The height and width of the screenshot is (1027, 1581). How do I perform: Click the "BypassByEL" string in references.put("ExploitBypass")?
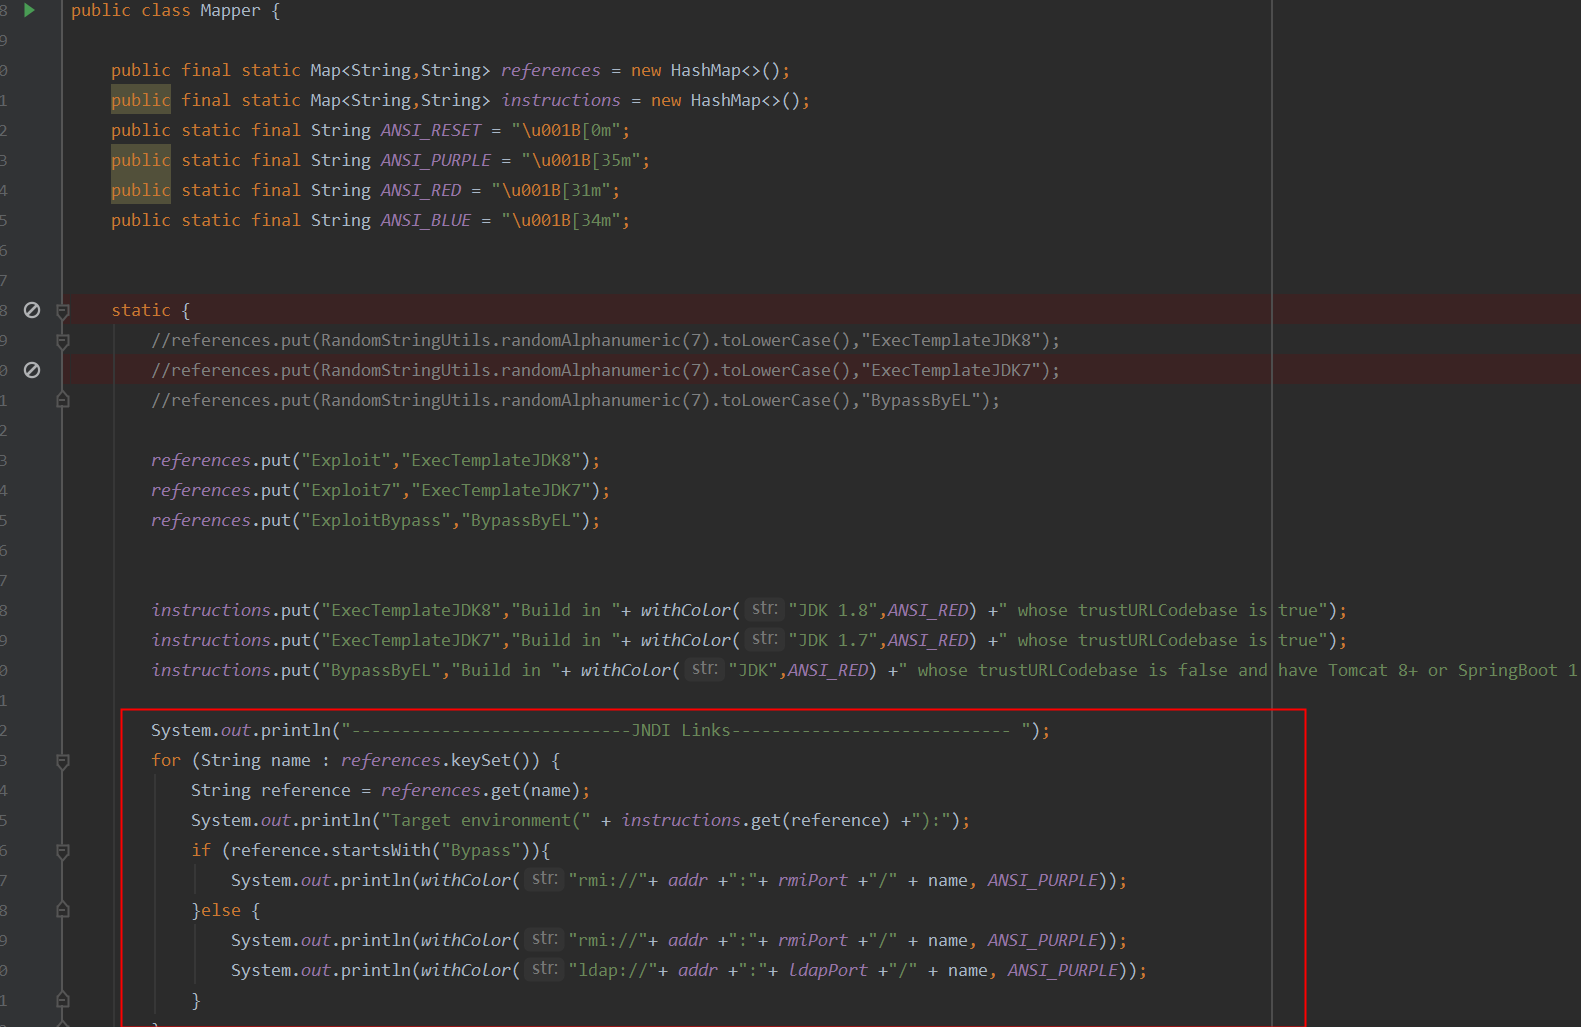521,521
